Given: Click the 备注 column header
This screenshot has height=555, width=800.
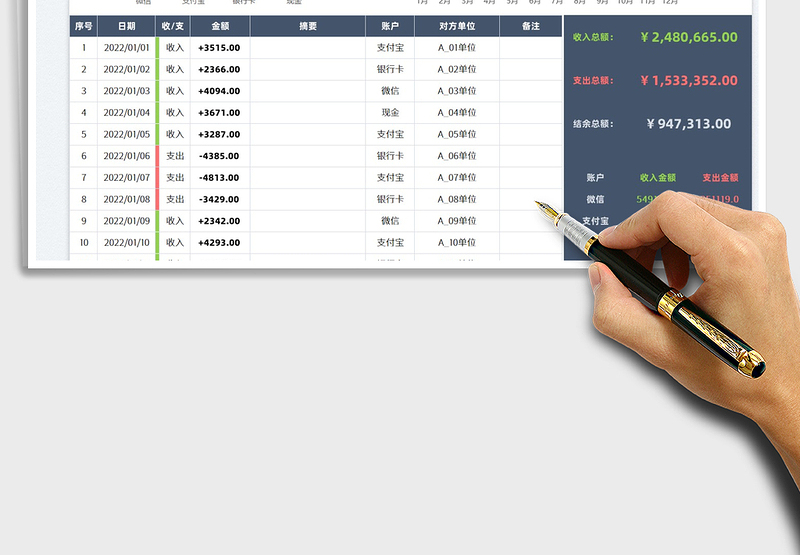Looking at the screenshot, I should pos(531,26).
